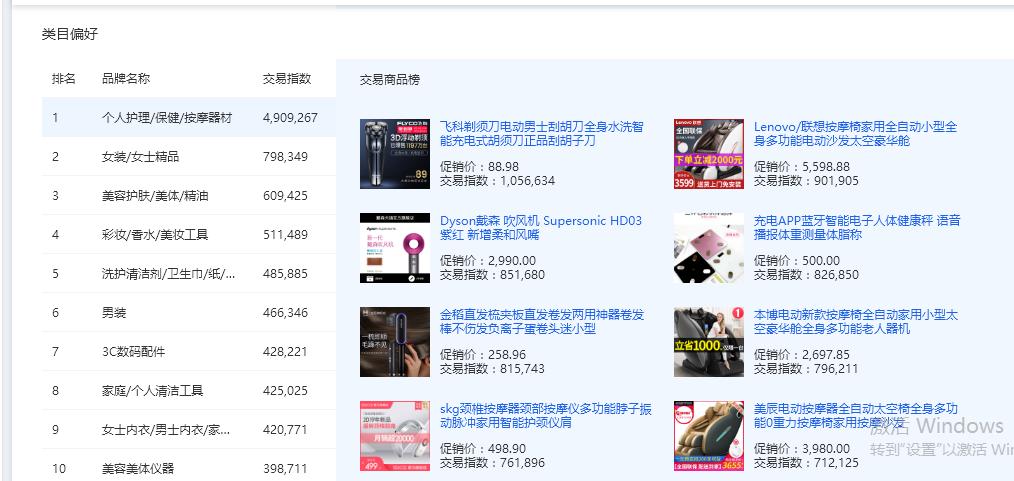Click the skg neck massager thumbnail
The height and width of the screenshot is (481, 1014).
click(x=394, y=436)
